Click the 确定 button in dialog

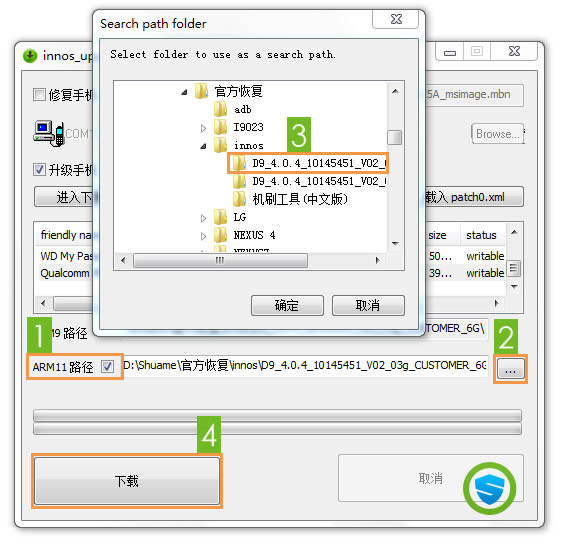pyautogui.click(x=287, y=305)
